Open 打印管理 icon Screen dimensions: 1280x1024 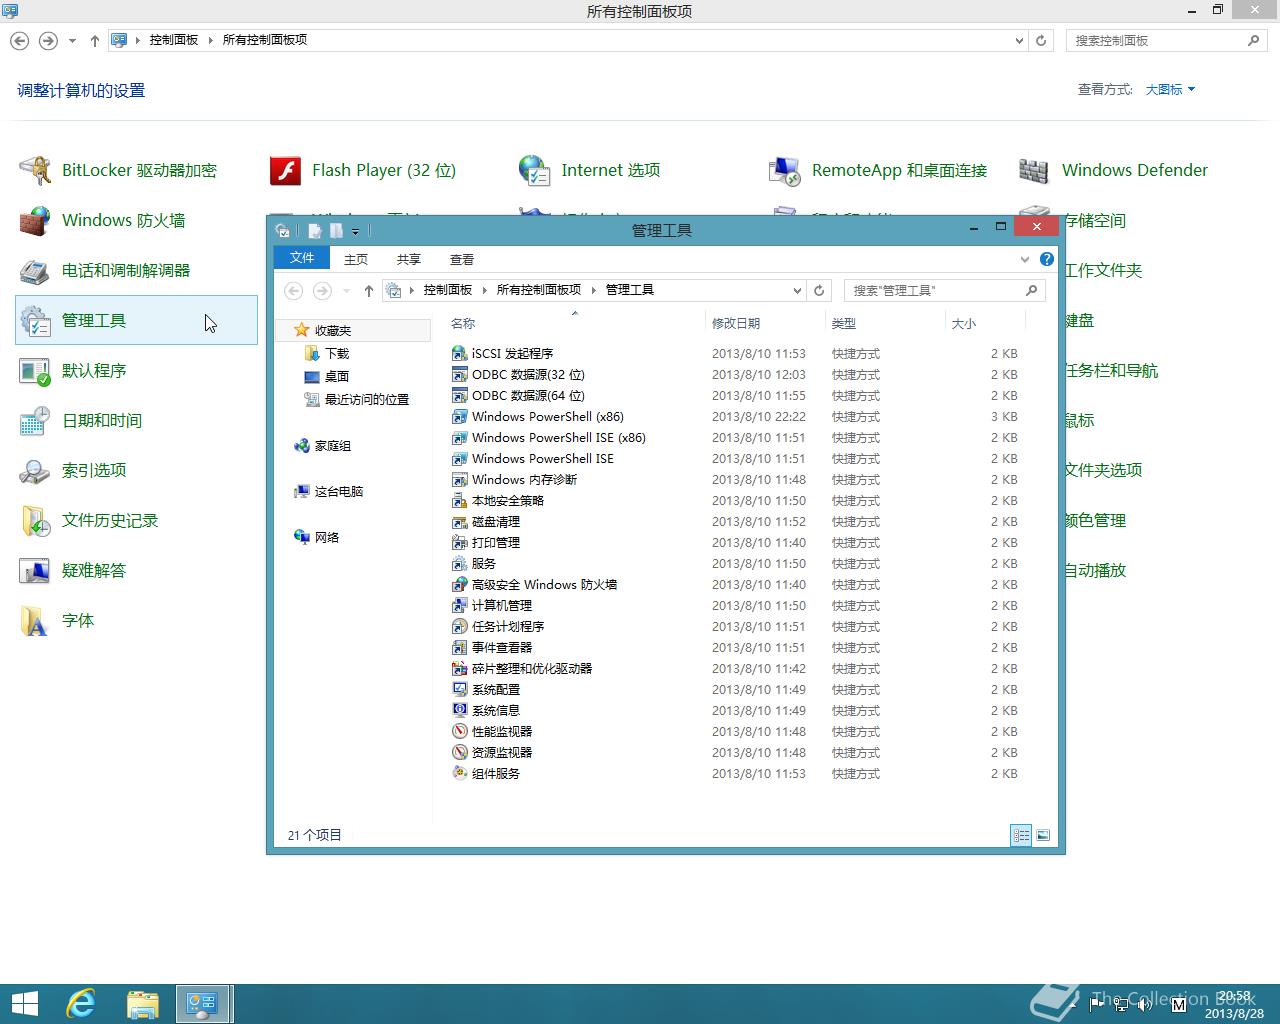pos(460,542)
